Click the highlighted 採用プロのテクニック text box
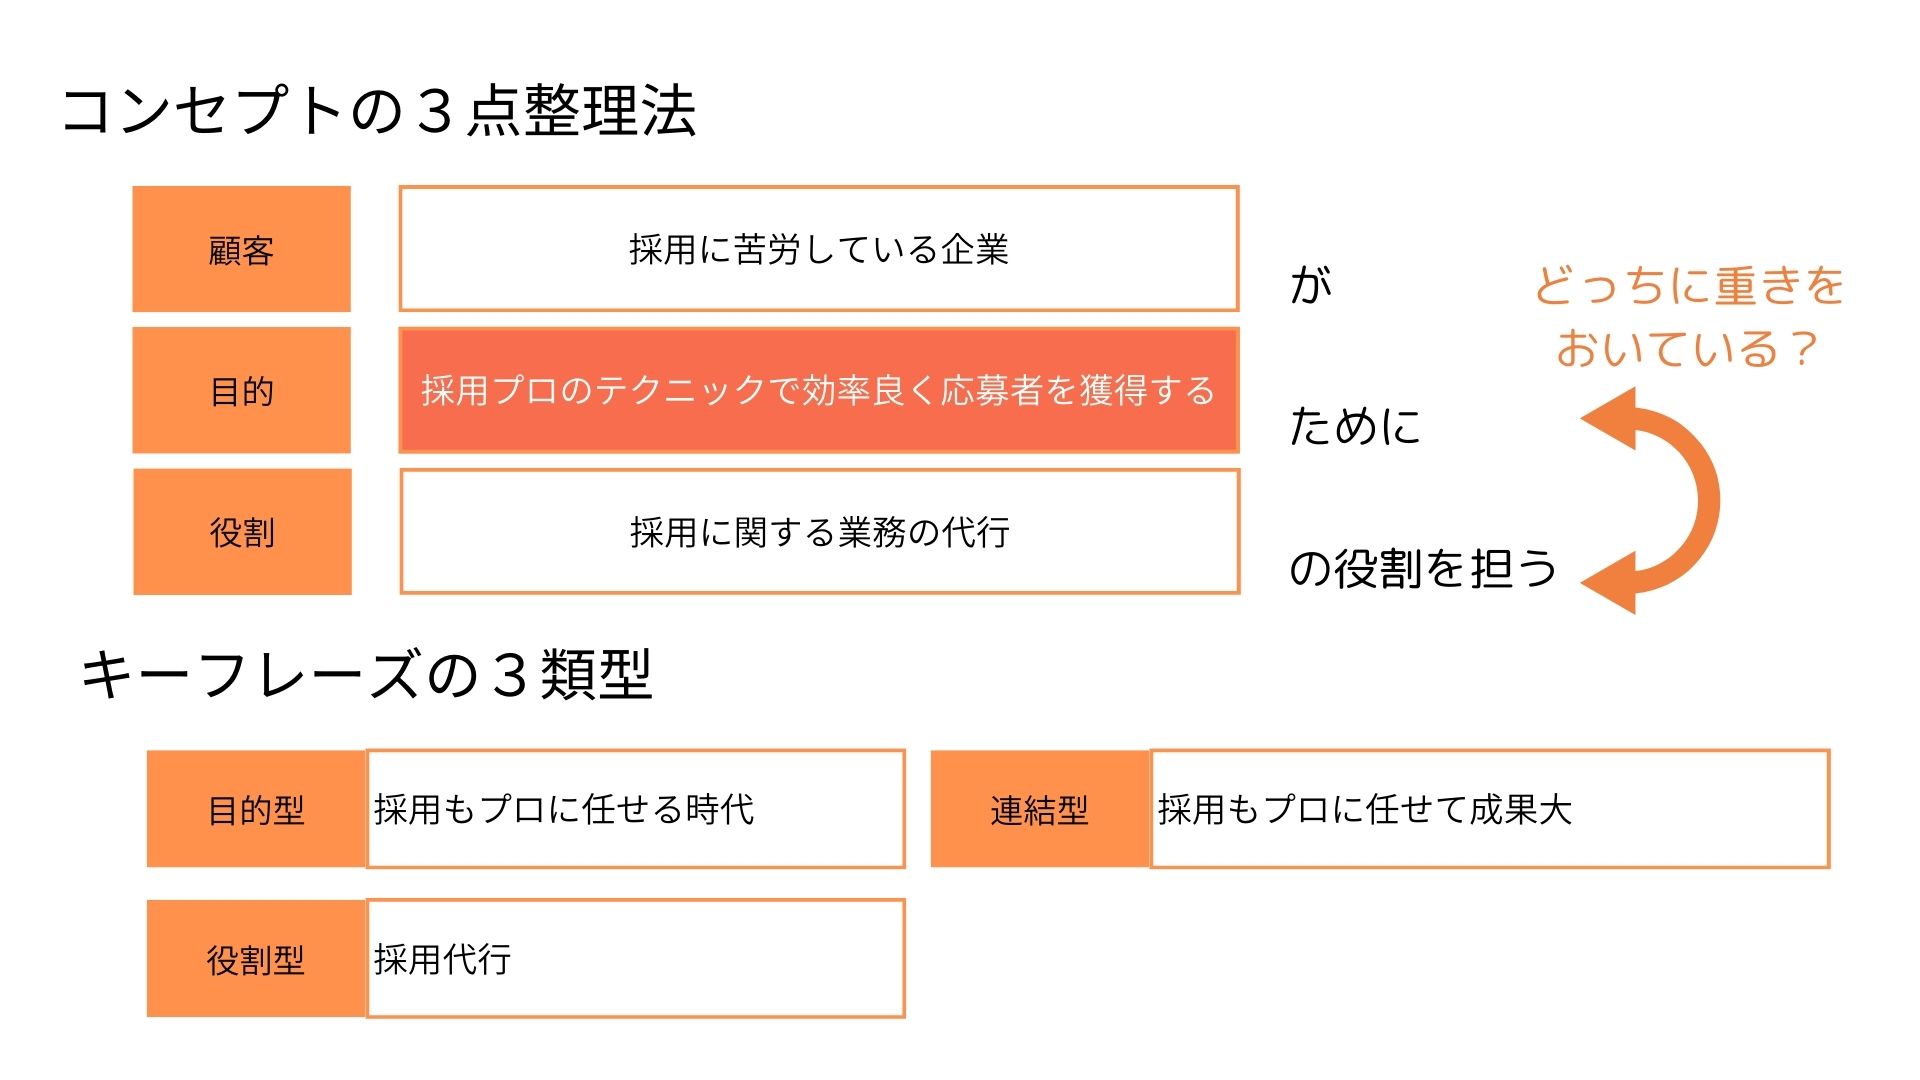The image size is (1920, 1080). [819, 390]
